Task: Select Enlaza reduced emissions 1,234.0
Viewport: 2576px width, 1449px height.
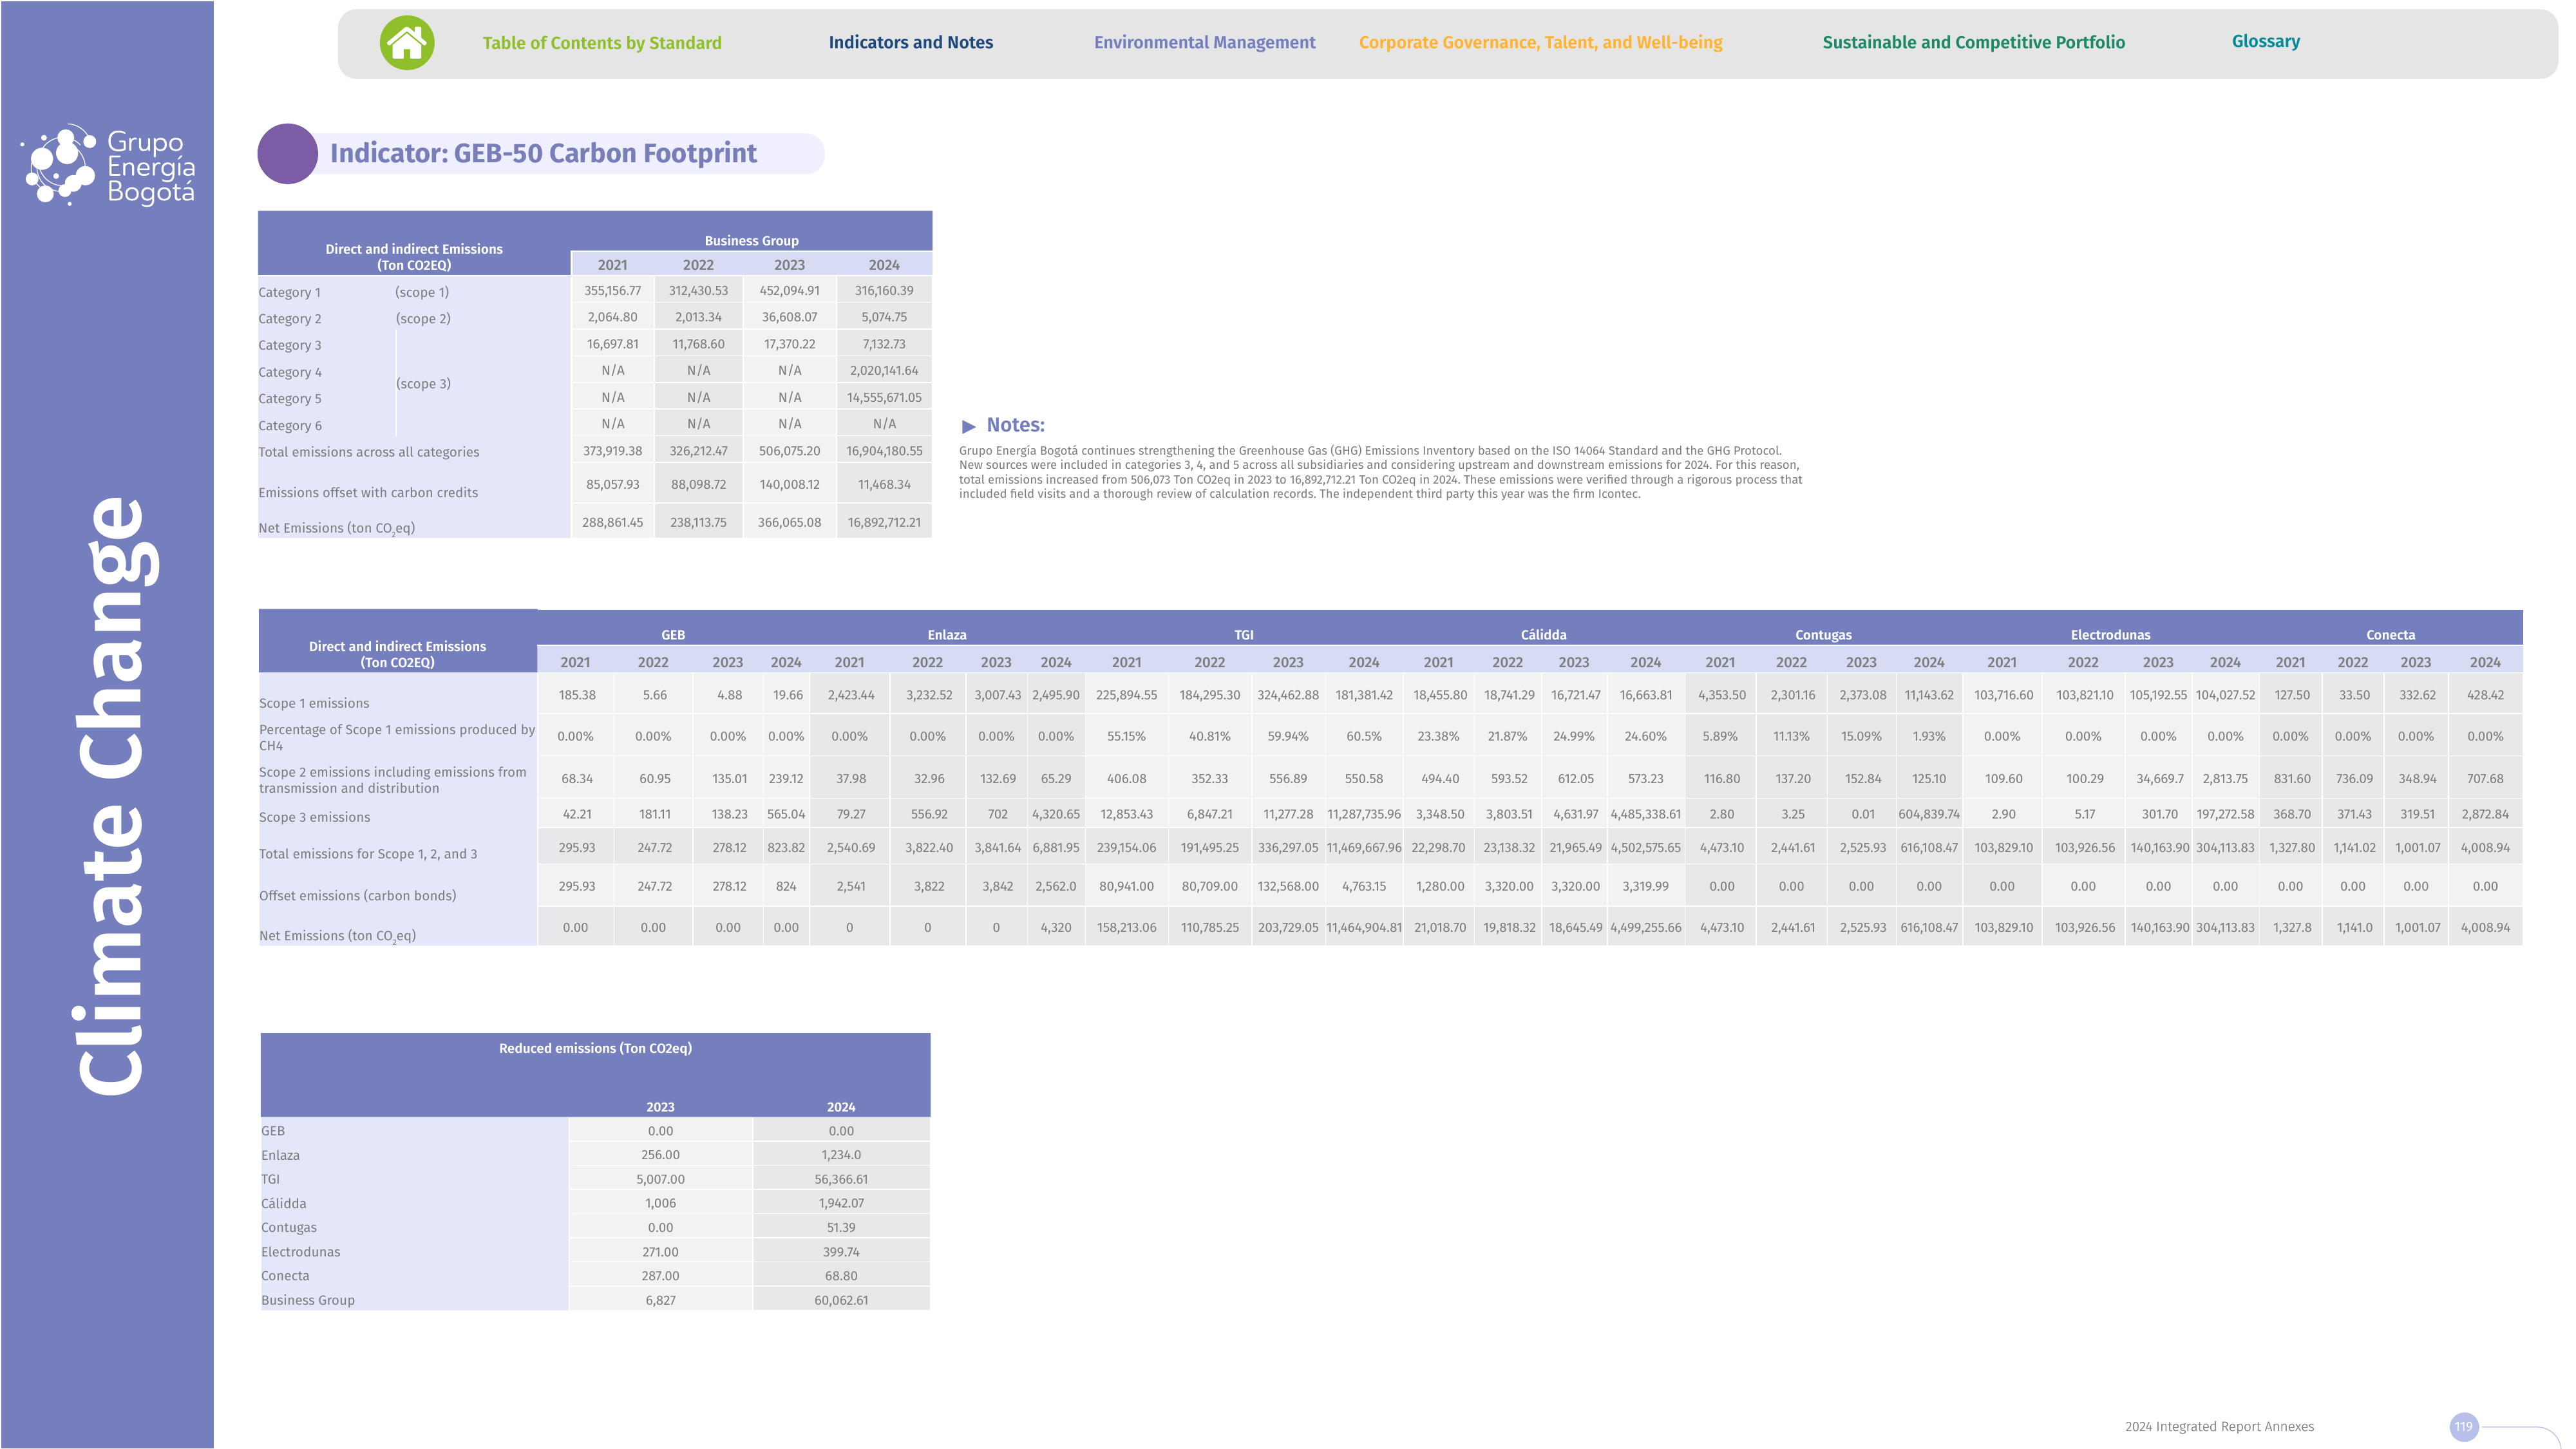Action: 840,1155
